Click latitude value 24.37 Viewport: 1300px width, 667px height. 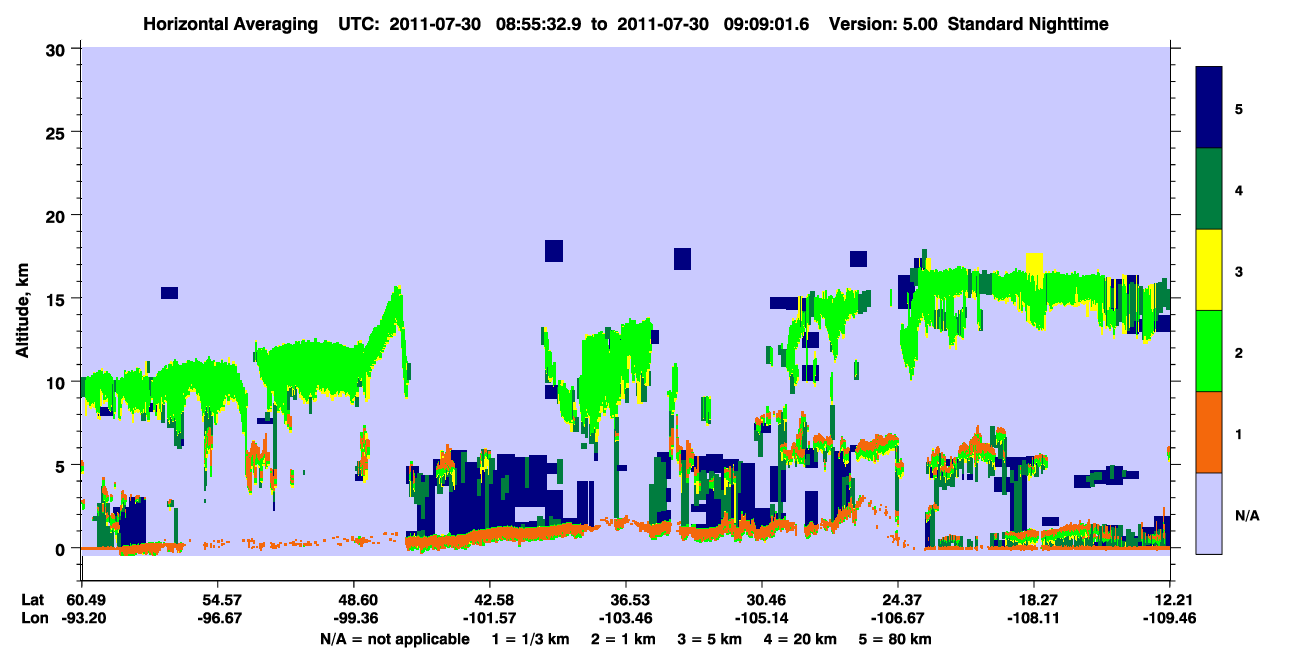click(x=898, y=599)
